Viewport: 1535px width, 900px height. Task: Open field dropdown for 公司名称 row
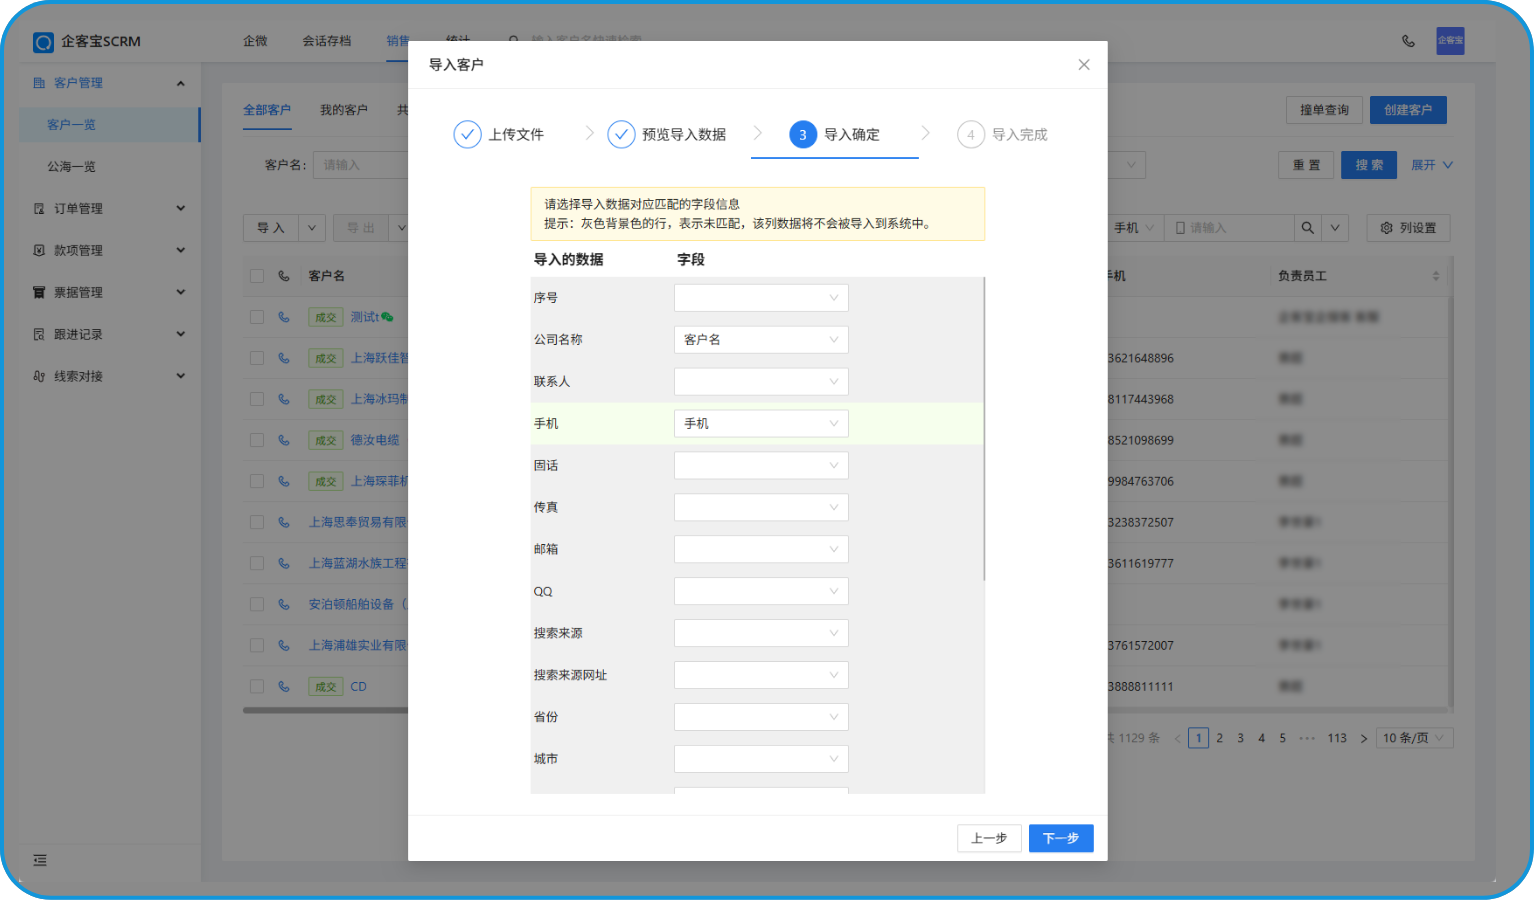pyautogui.click(x=761, y=340)
